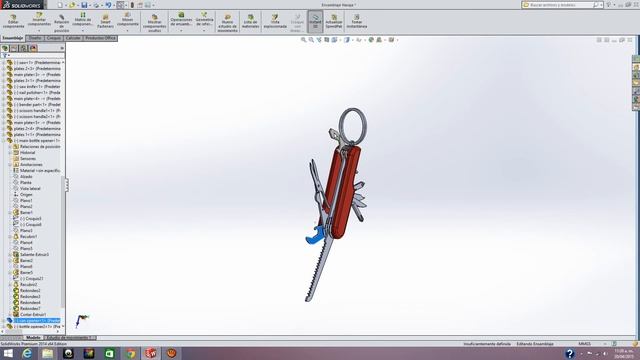Expand the Anotaciones folder
Image resolution: width=640 pixels, height=360 pixels.
tap(11, 164)
